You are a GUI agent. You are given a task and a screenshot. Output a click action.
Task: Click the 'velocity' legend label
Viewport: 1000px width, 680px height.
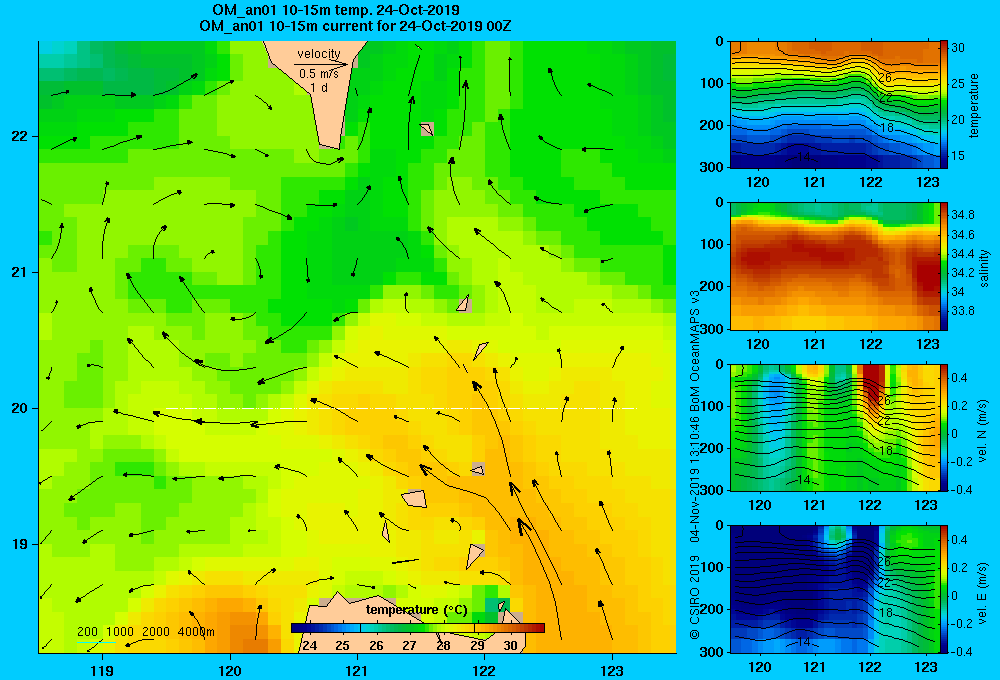(319, 54)
